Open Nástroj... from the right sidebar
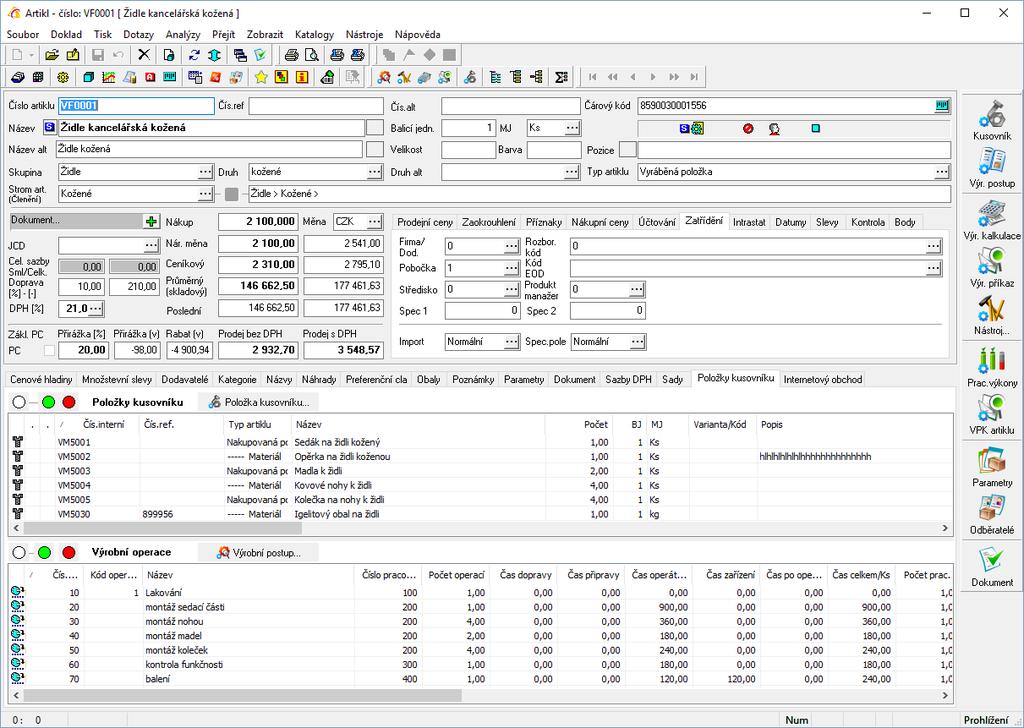 click(x=991, y=315)
